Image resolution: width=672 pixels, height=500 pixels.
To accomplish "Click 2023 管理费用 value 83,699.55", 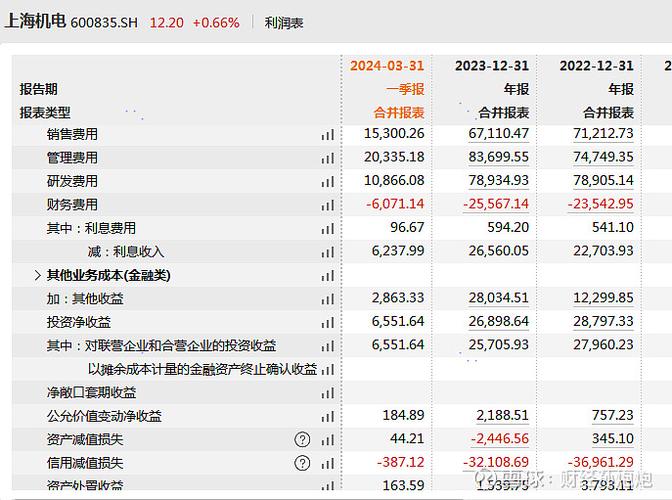I will point(498,157).
